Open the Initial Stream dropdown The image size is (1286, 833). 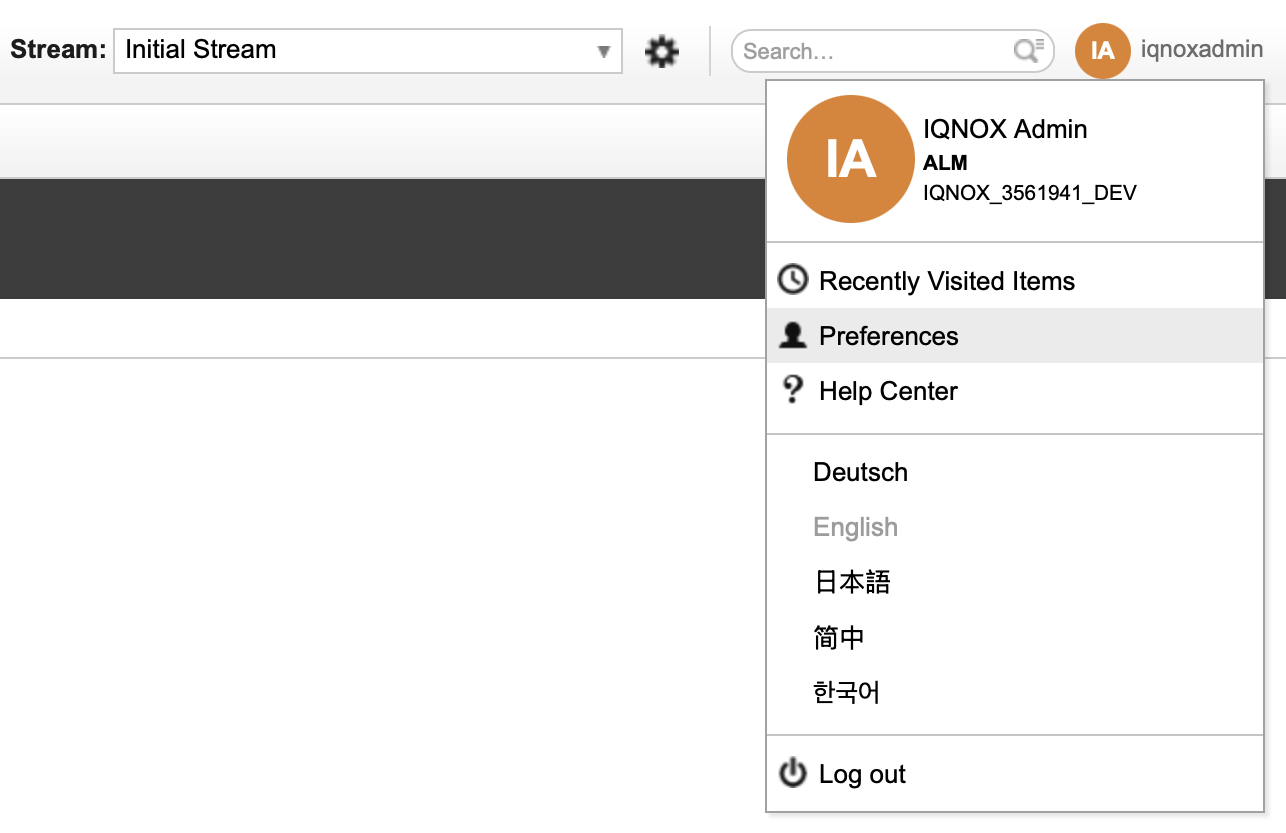tap(368, 51)
